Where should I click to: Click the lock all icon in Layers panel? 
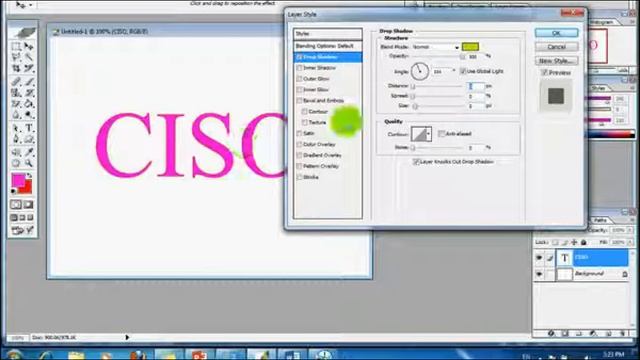pyautogui.click(x=584, y=242)
